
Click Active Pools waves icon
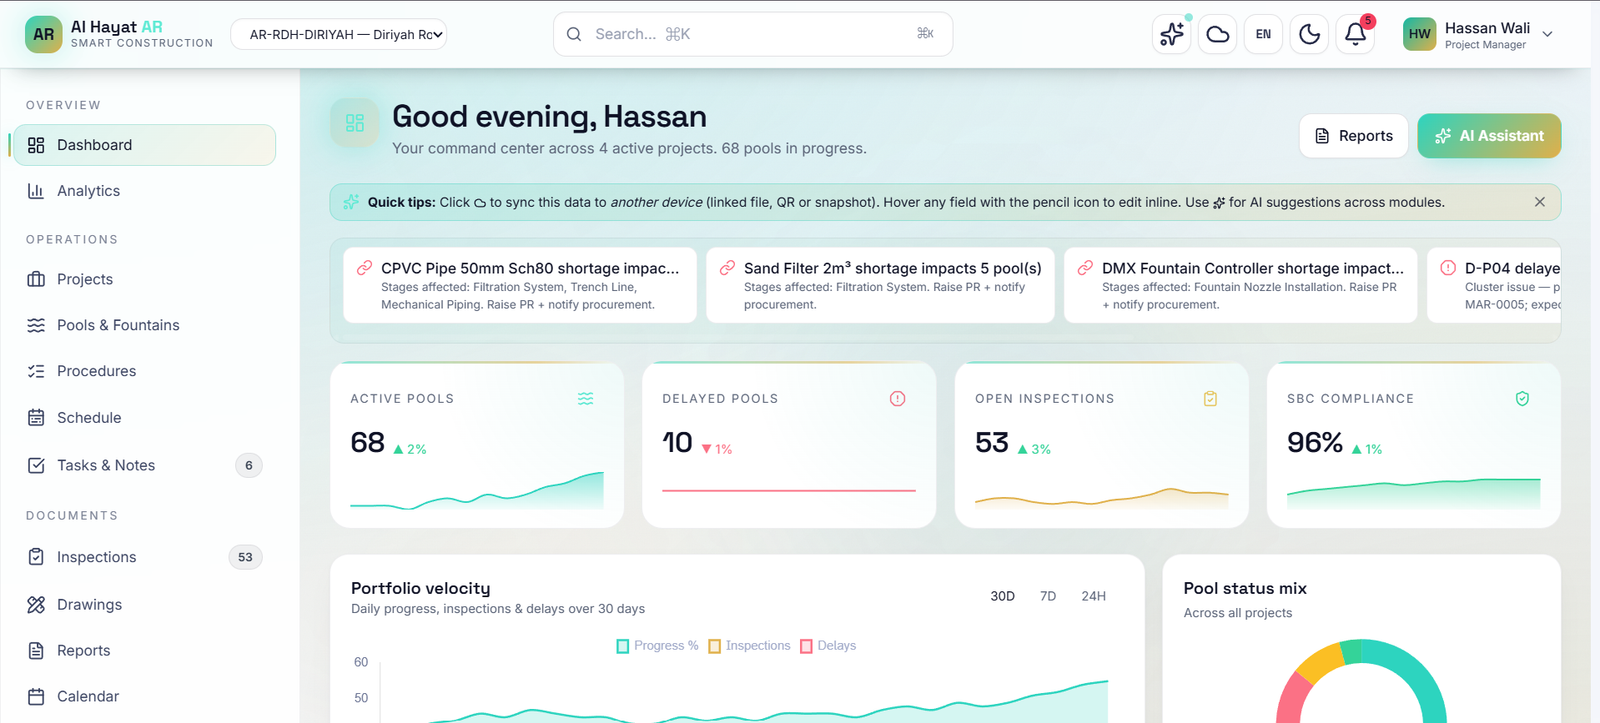(x=585, y=399)
